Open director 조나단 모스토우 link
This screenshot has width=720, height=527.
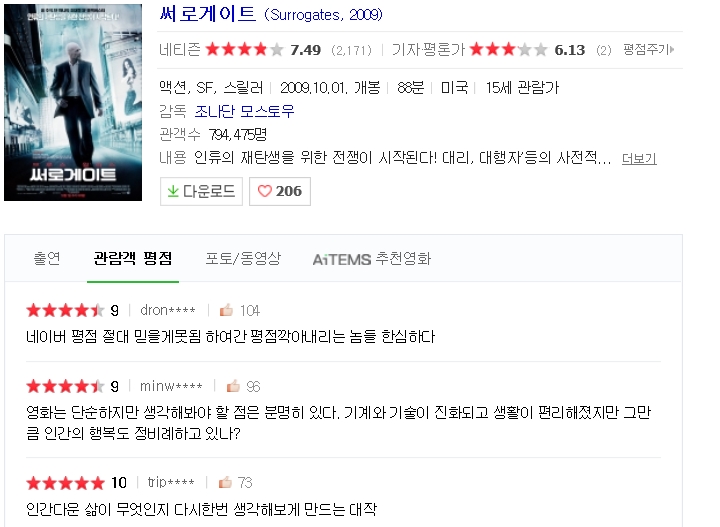244,111
